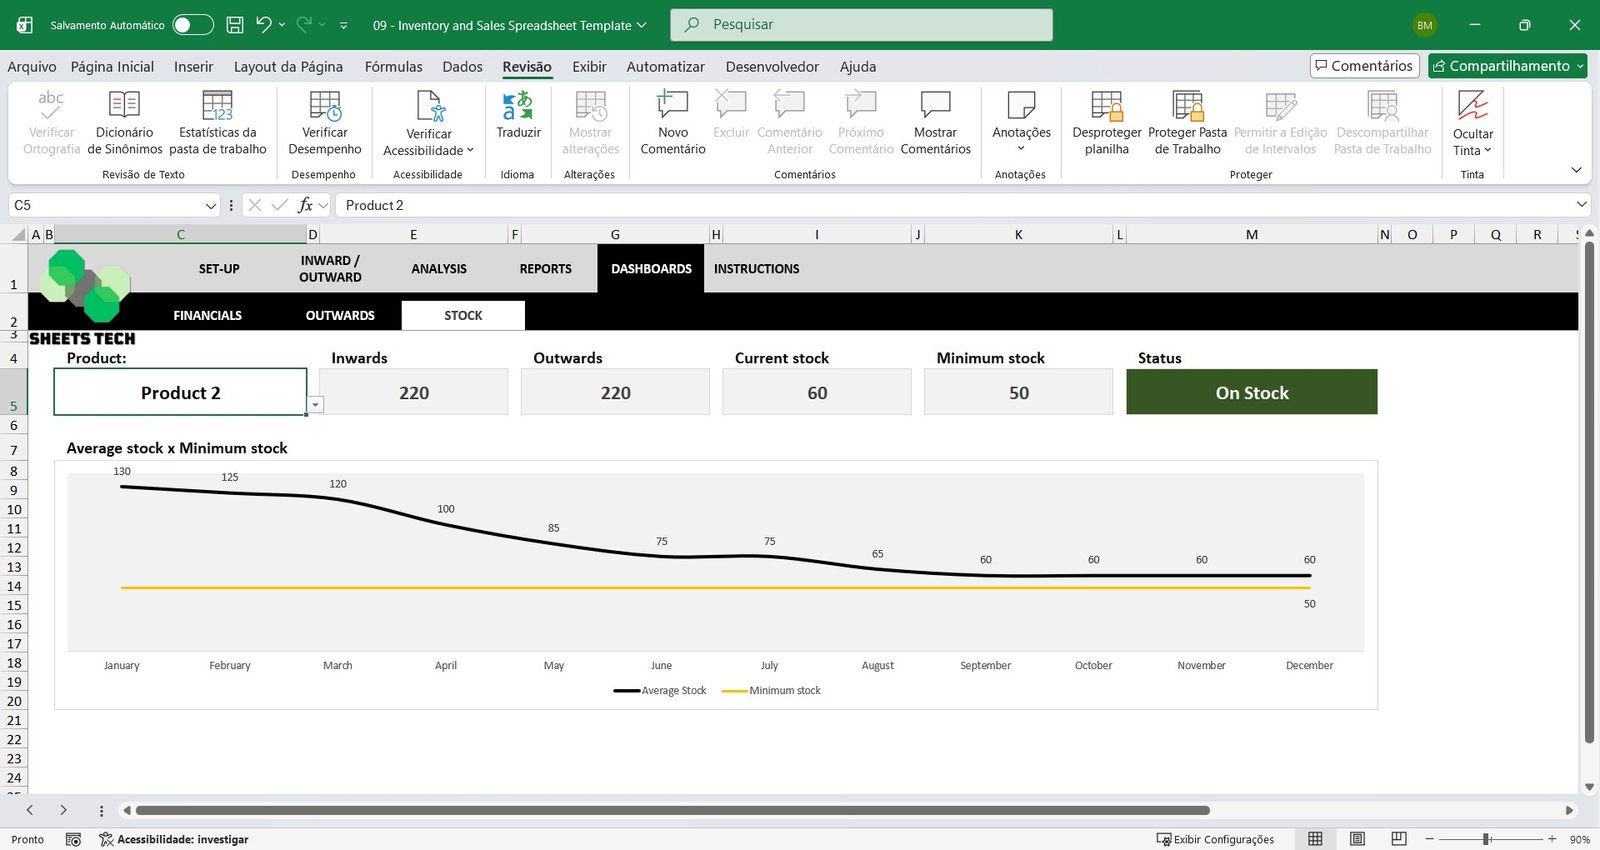Click Exibir Configurações in status bar
Viewport: 1600px width, 850px height.
(x=1215, y=839)
